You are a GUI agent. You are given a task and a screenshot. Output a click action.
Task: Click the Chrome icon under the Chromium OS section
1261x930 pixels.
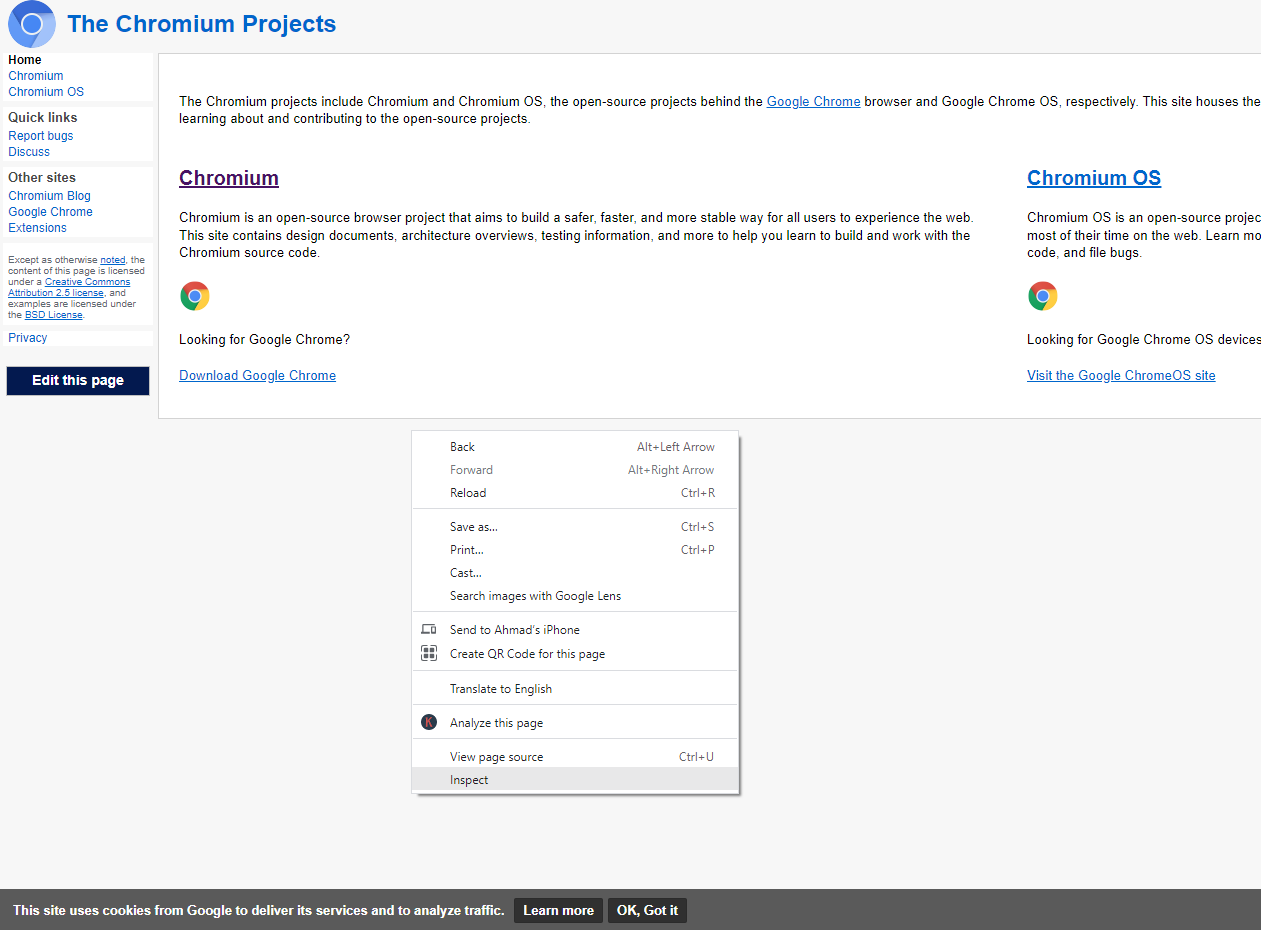pos(1042,295)
